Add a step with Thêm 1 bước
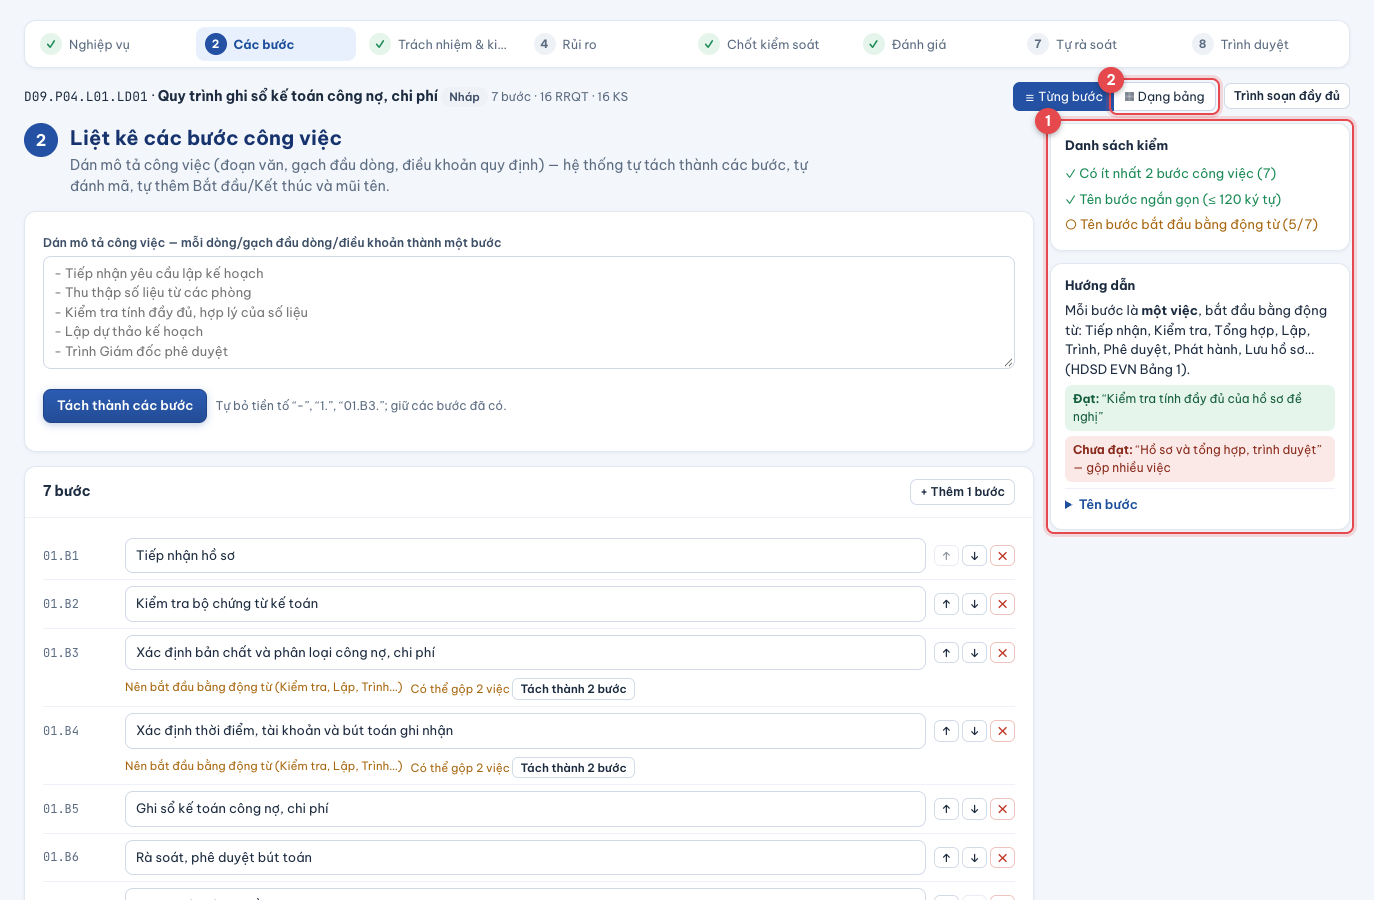 (962, 492)
